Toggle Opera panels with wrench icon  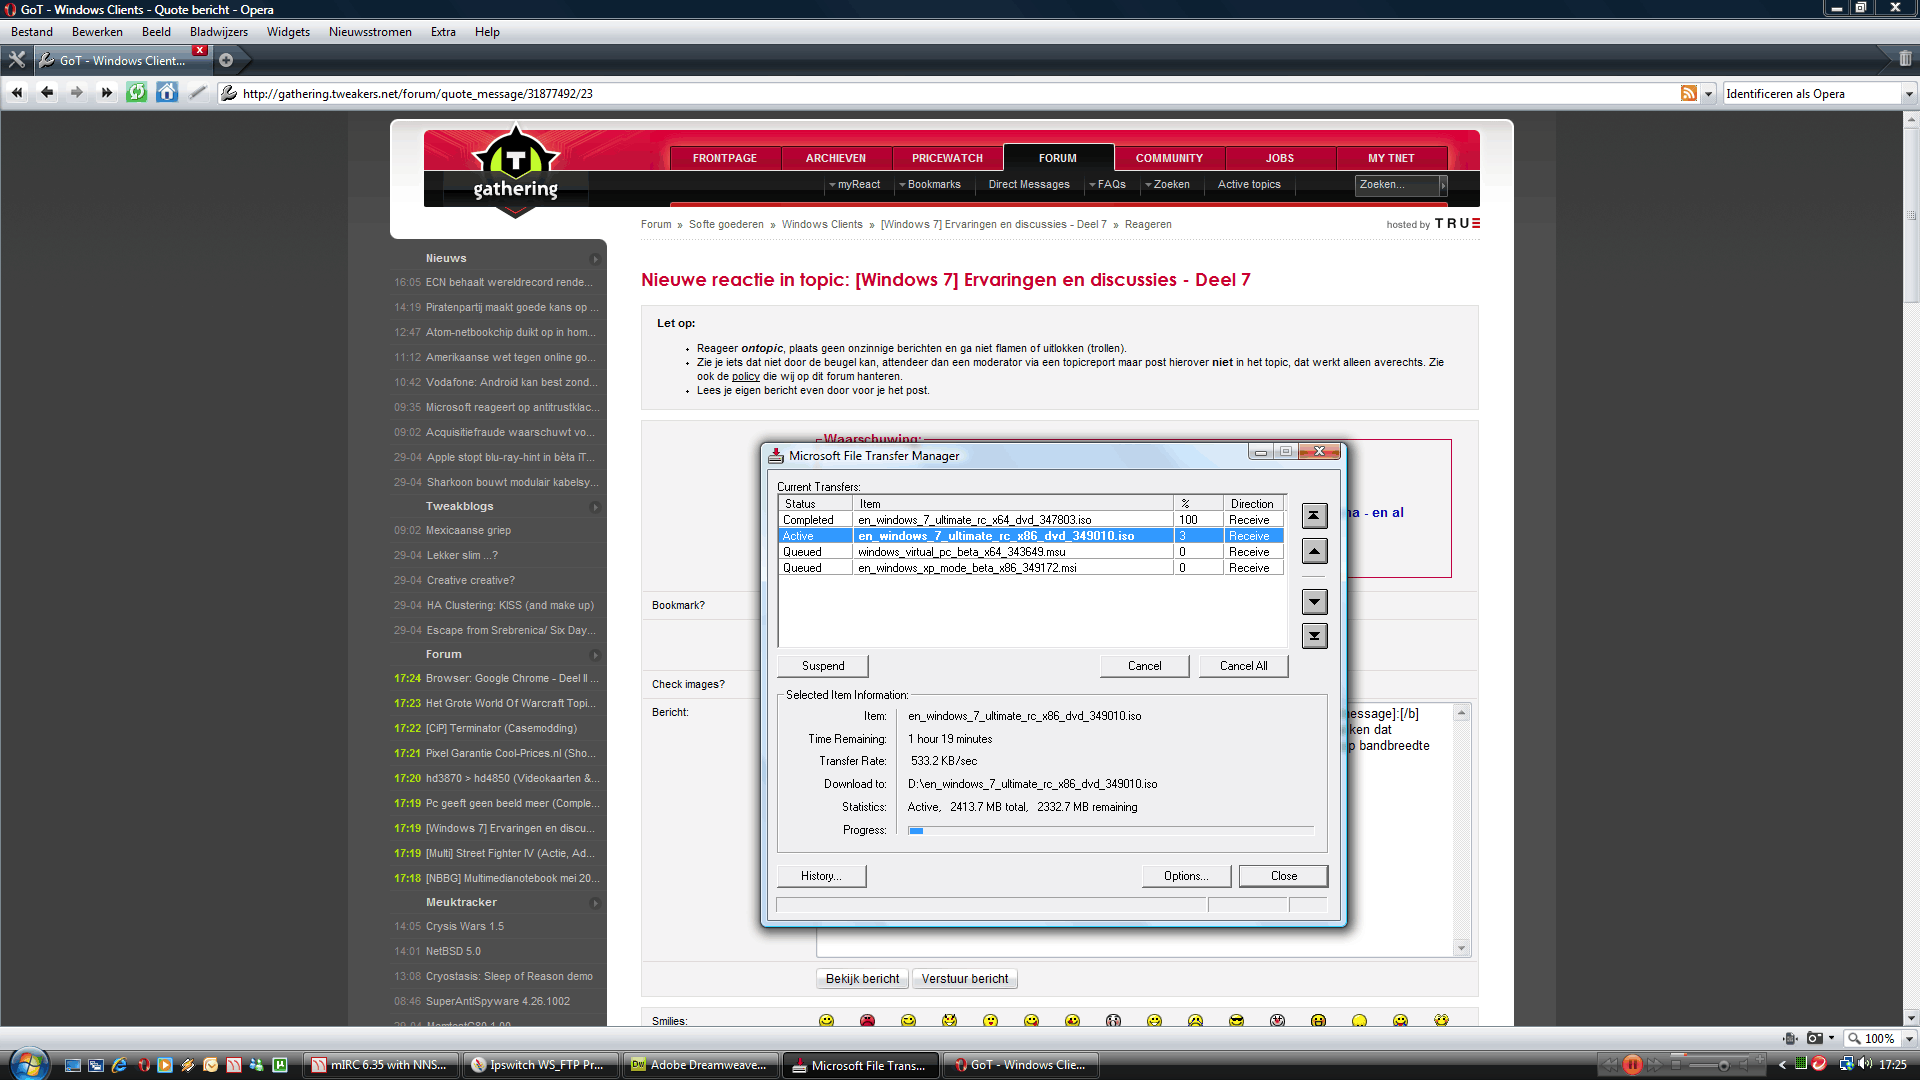click(x=17, y=60)
